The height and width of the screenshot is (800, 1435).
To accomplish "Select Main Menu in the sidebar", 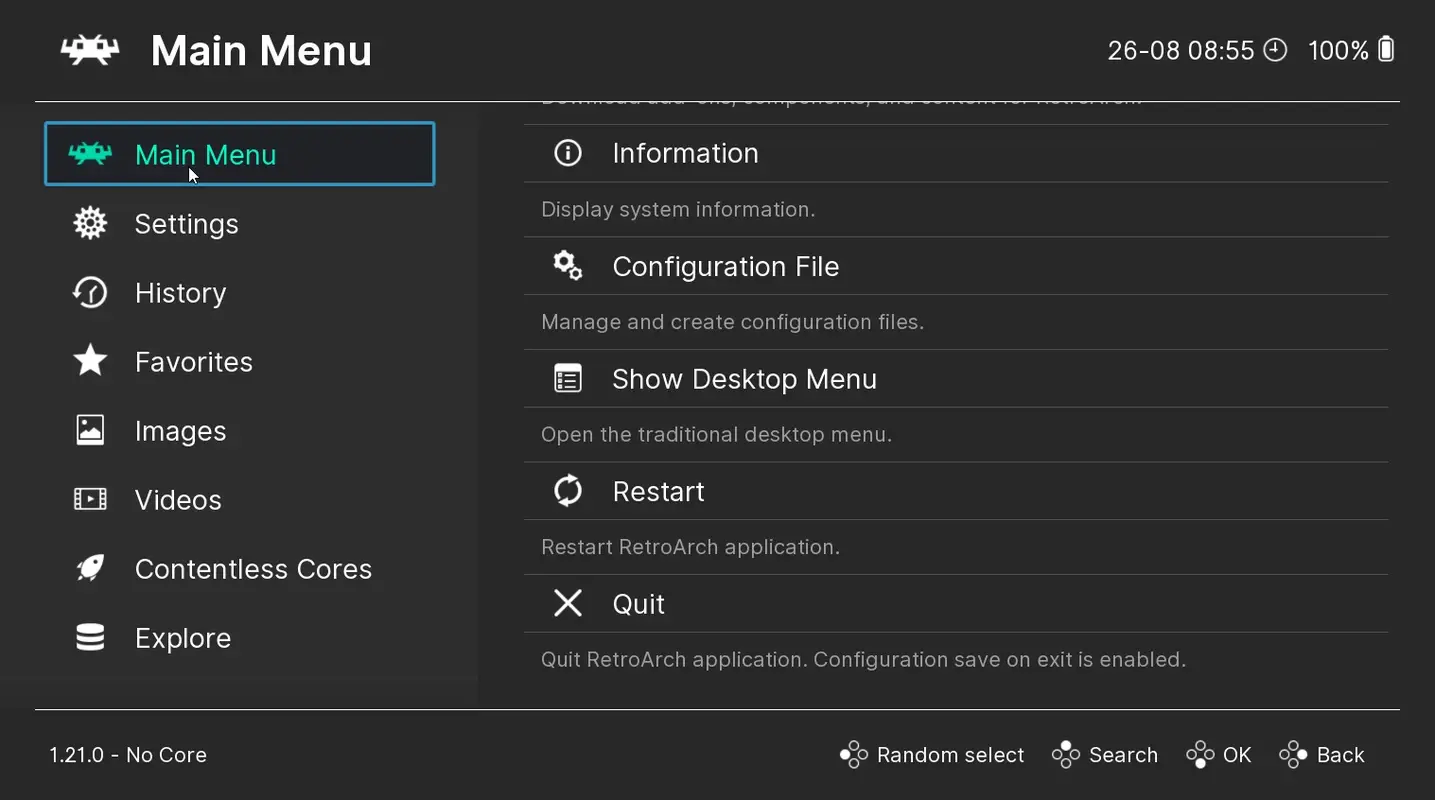I will pos(205,154).
